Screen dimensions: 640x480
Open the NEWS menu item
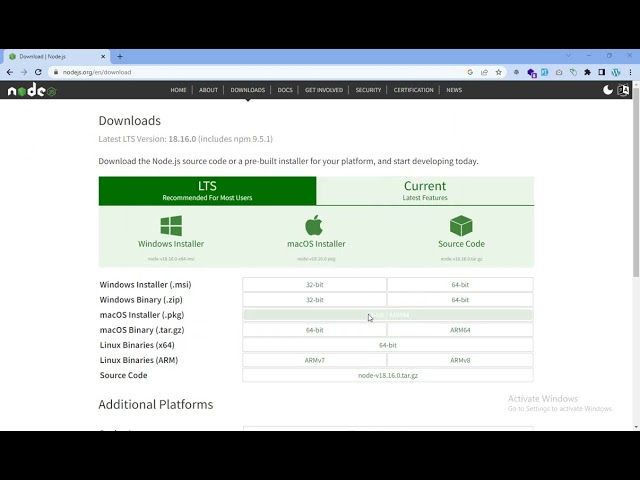(454, 90)
